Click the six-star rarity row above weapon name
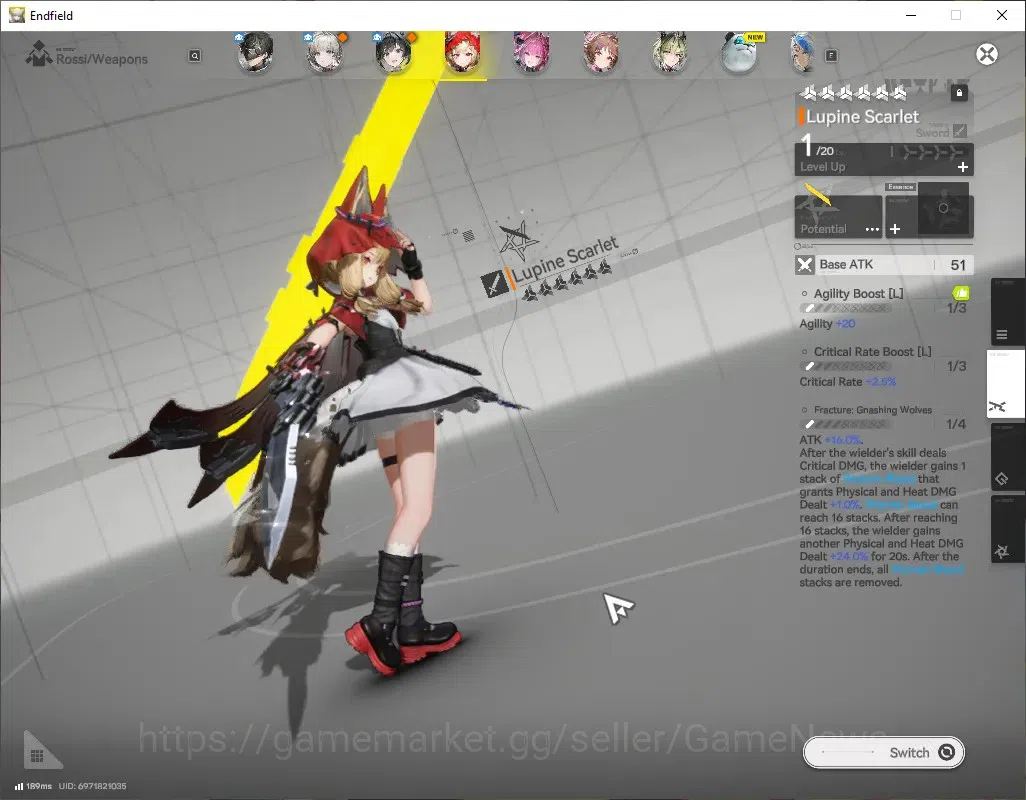1026x800 pixels. (854, 93)
